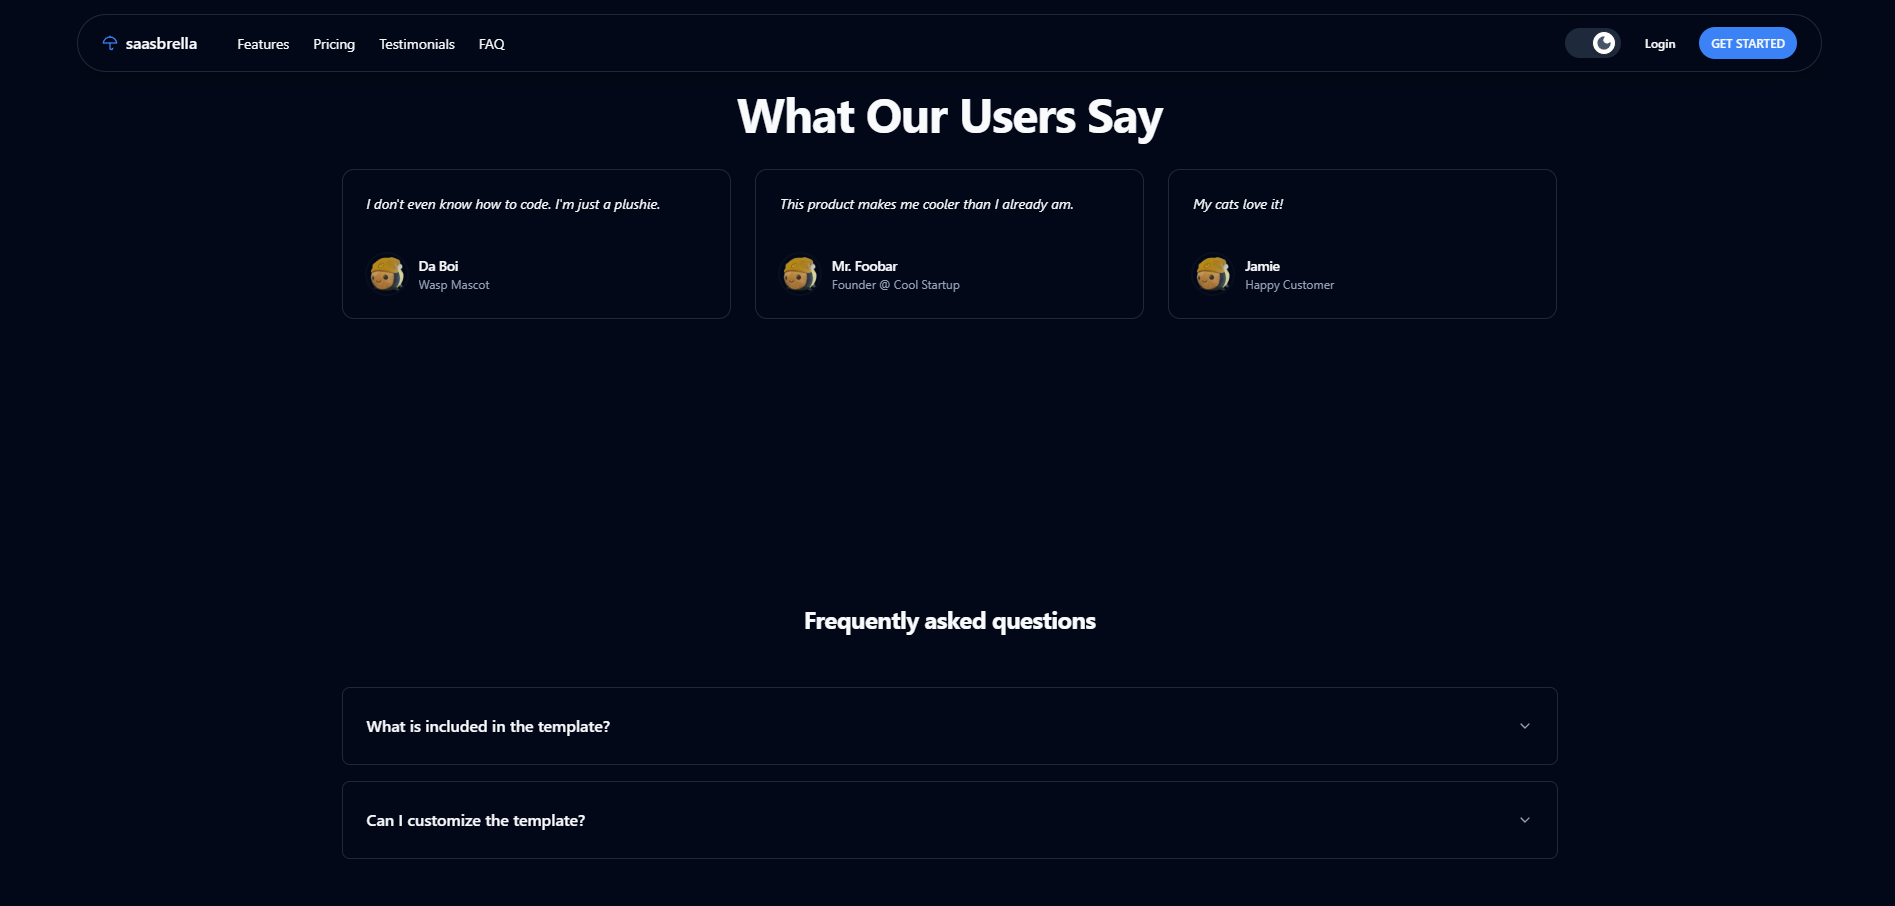This screenshot has height=906, width=1895.
Task: Click the moon icon in theme switch
Action: pos(1603,43)
